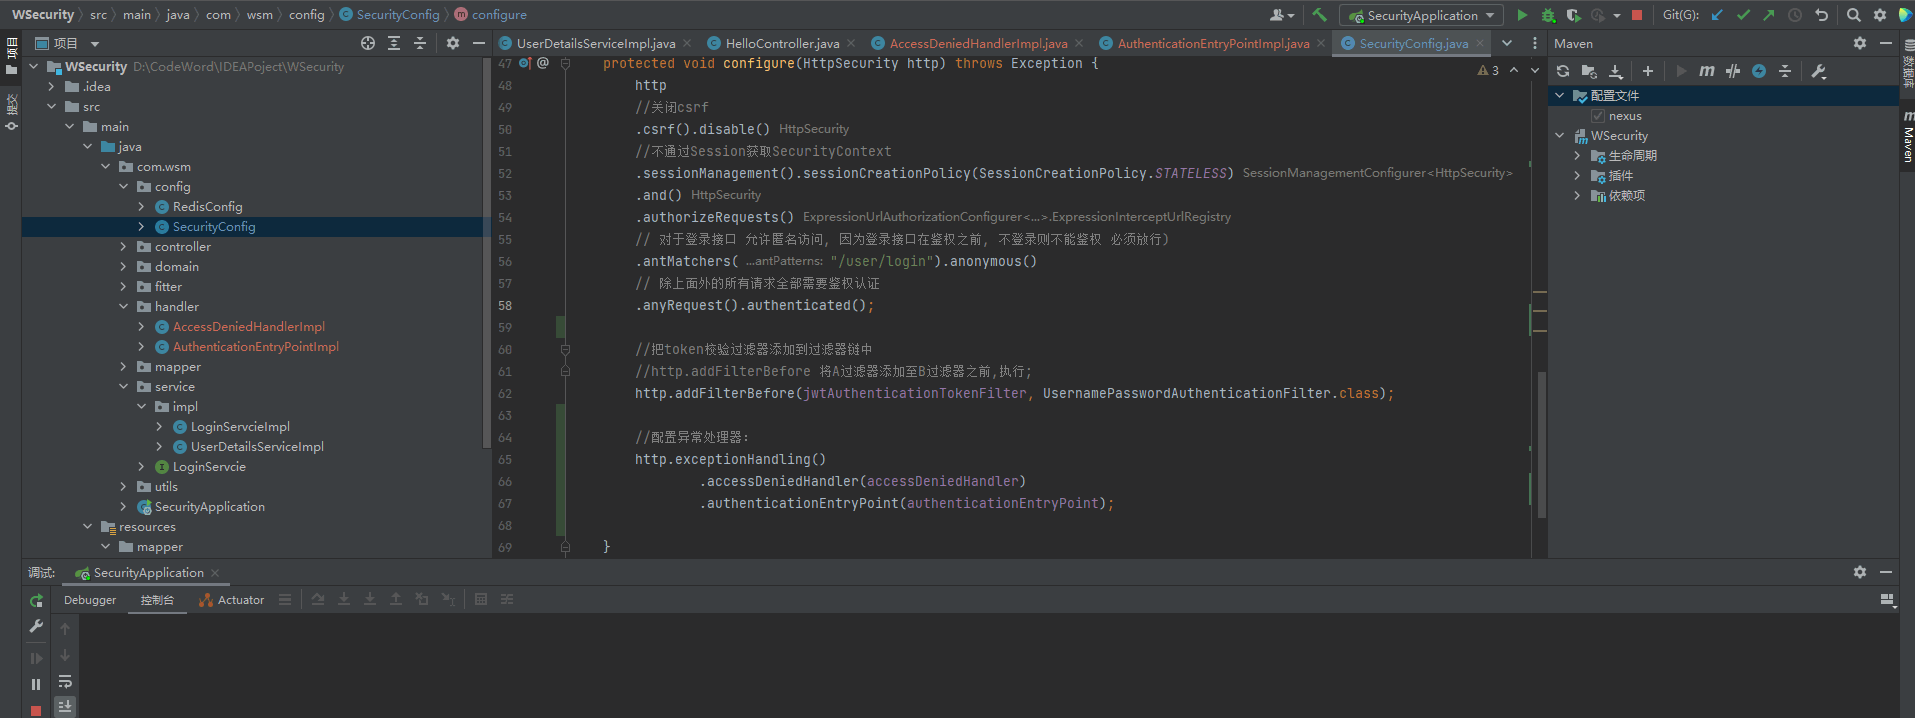The width and height of the screenshot is (1915, 718).
Task: Stop the debug session with red square in debug panel
Action: pyautogui.click(x=36, y=711)
